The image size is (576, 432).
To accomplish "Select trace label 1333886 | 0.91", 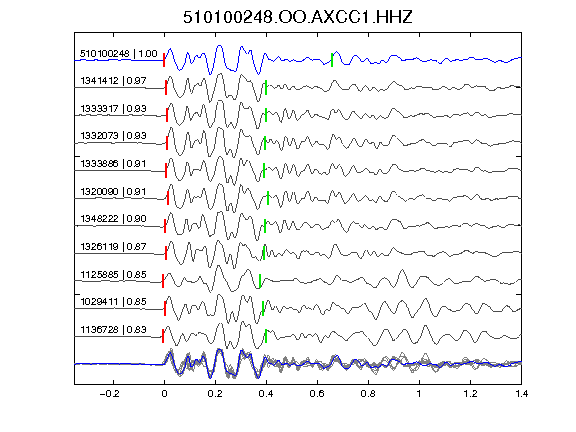I will click(x=113, y=163).
